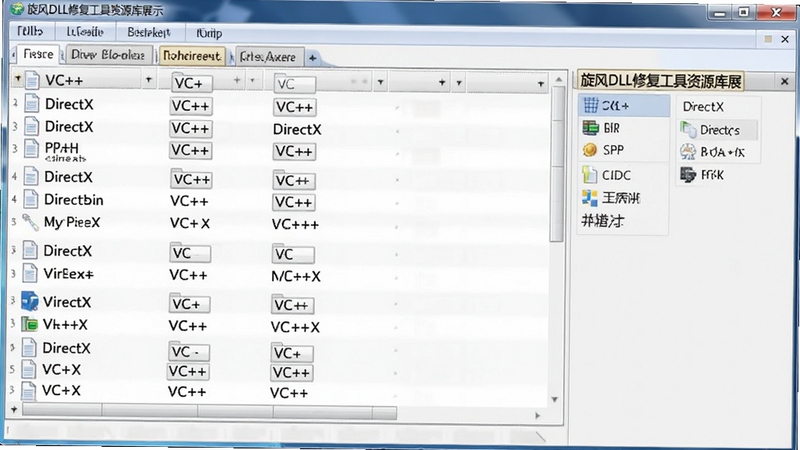This screenshot has height=450, width=800.
Task: Close the menu bar document with X
Action: tap(785, 39)
